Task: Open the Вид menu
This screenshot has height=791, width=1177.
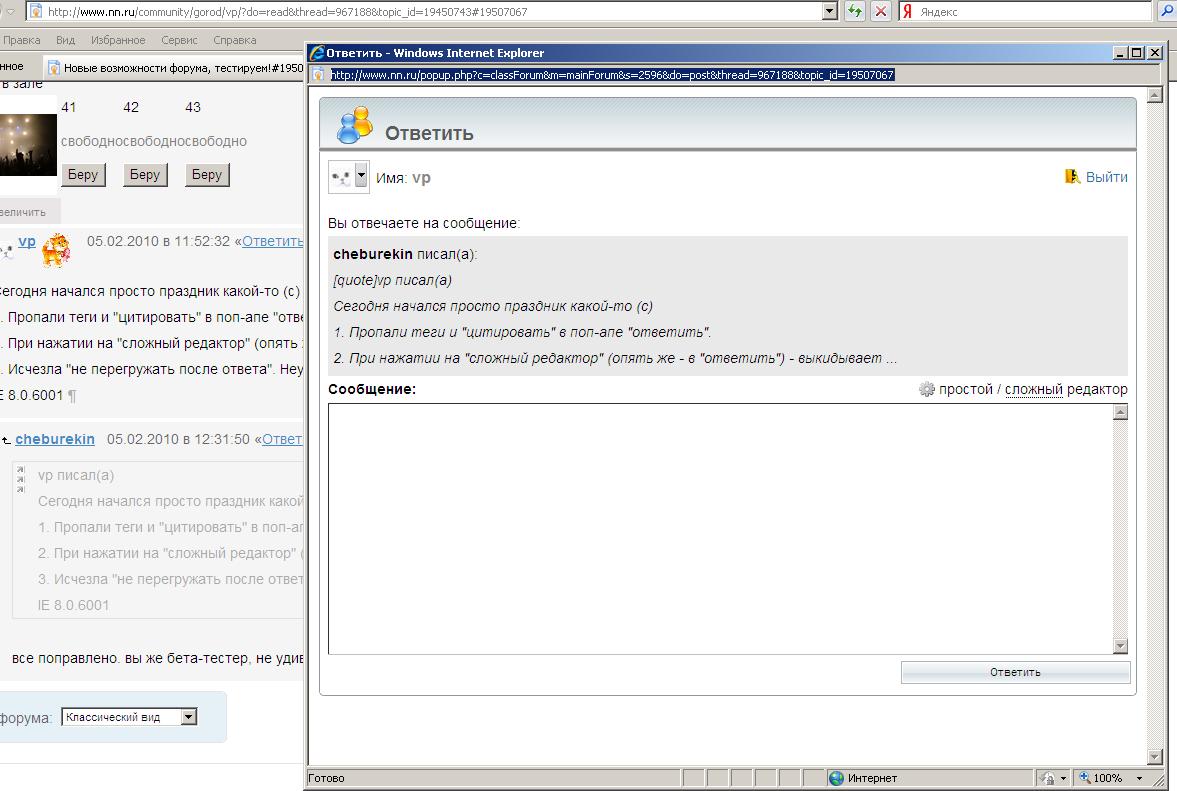Action: click(x=65, y=40)
